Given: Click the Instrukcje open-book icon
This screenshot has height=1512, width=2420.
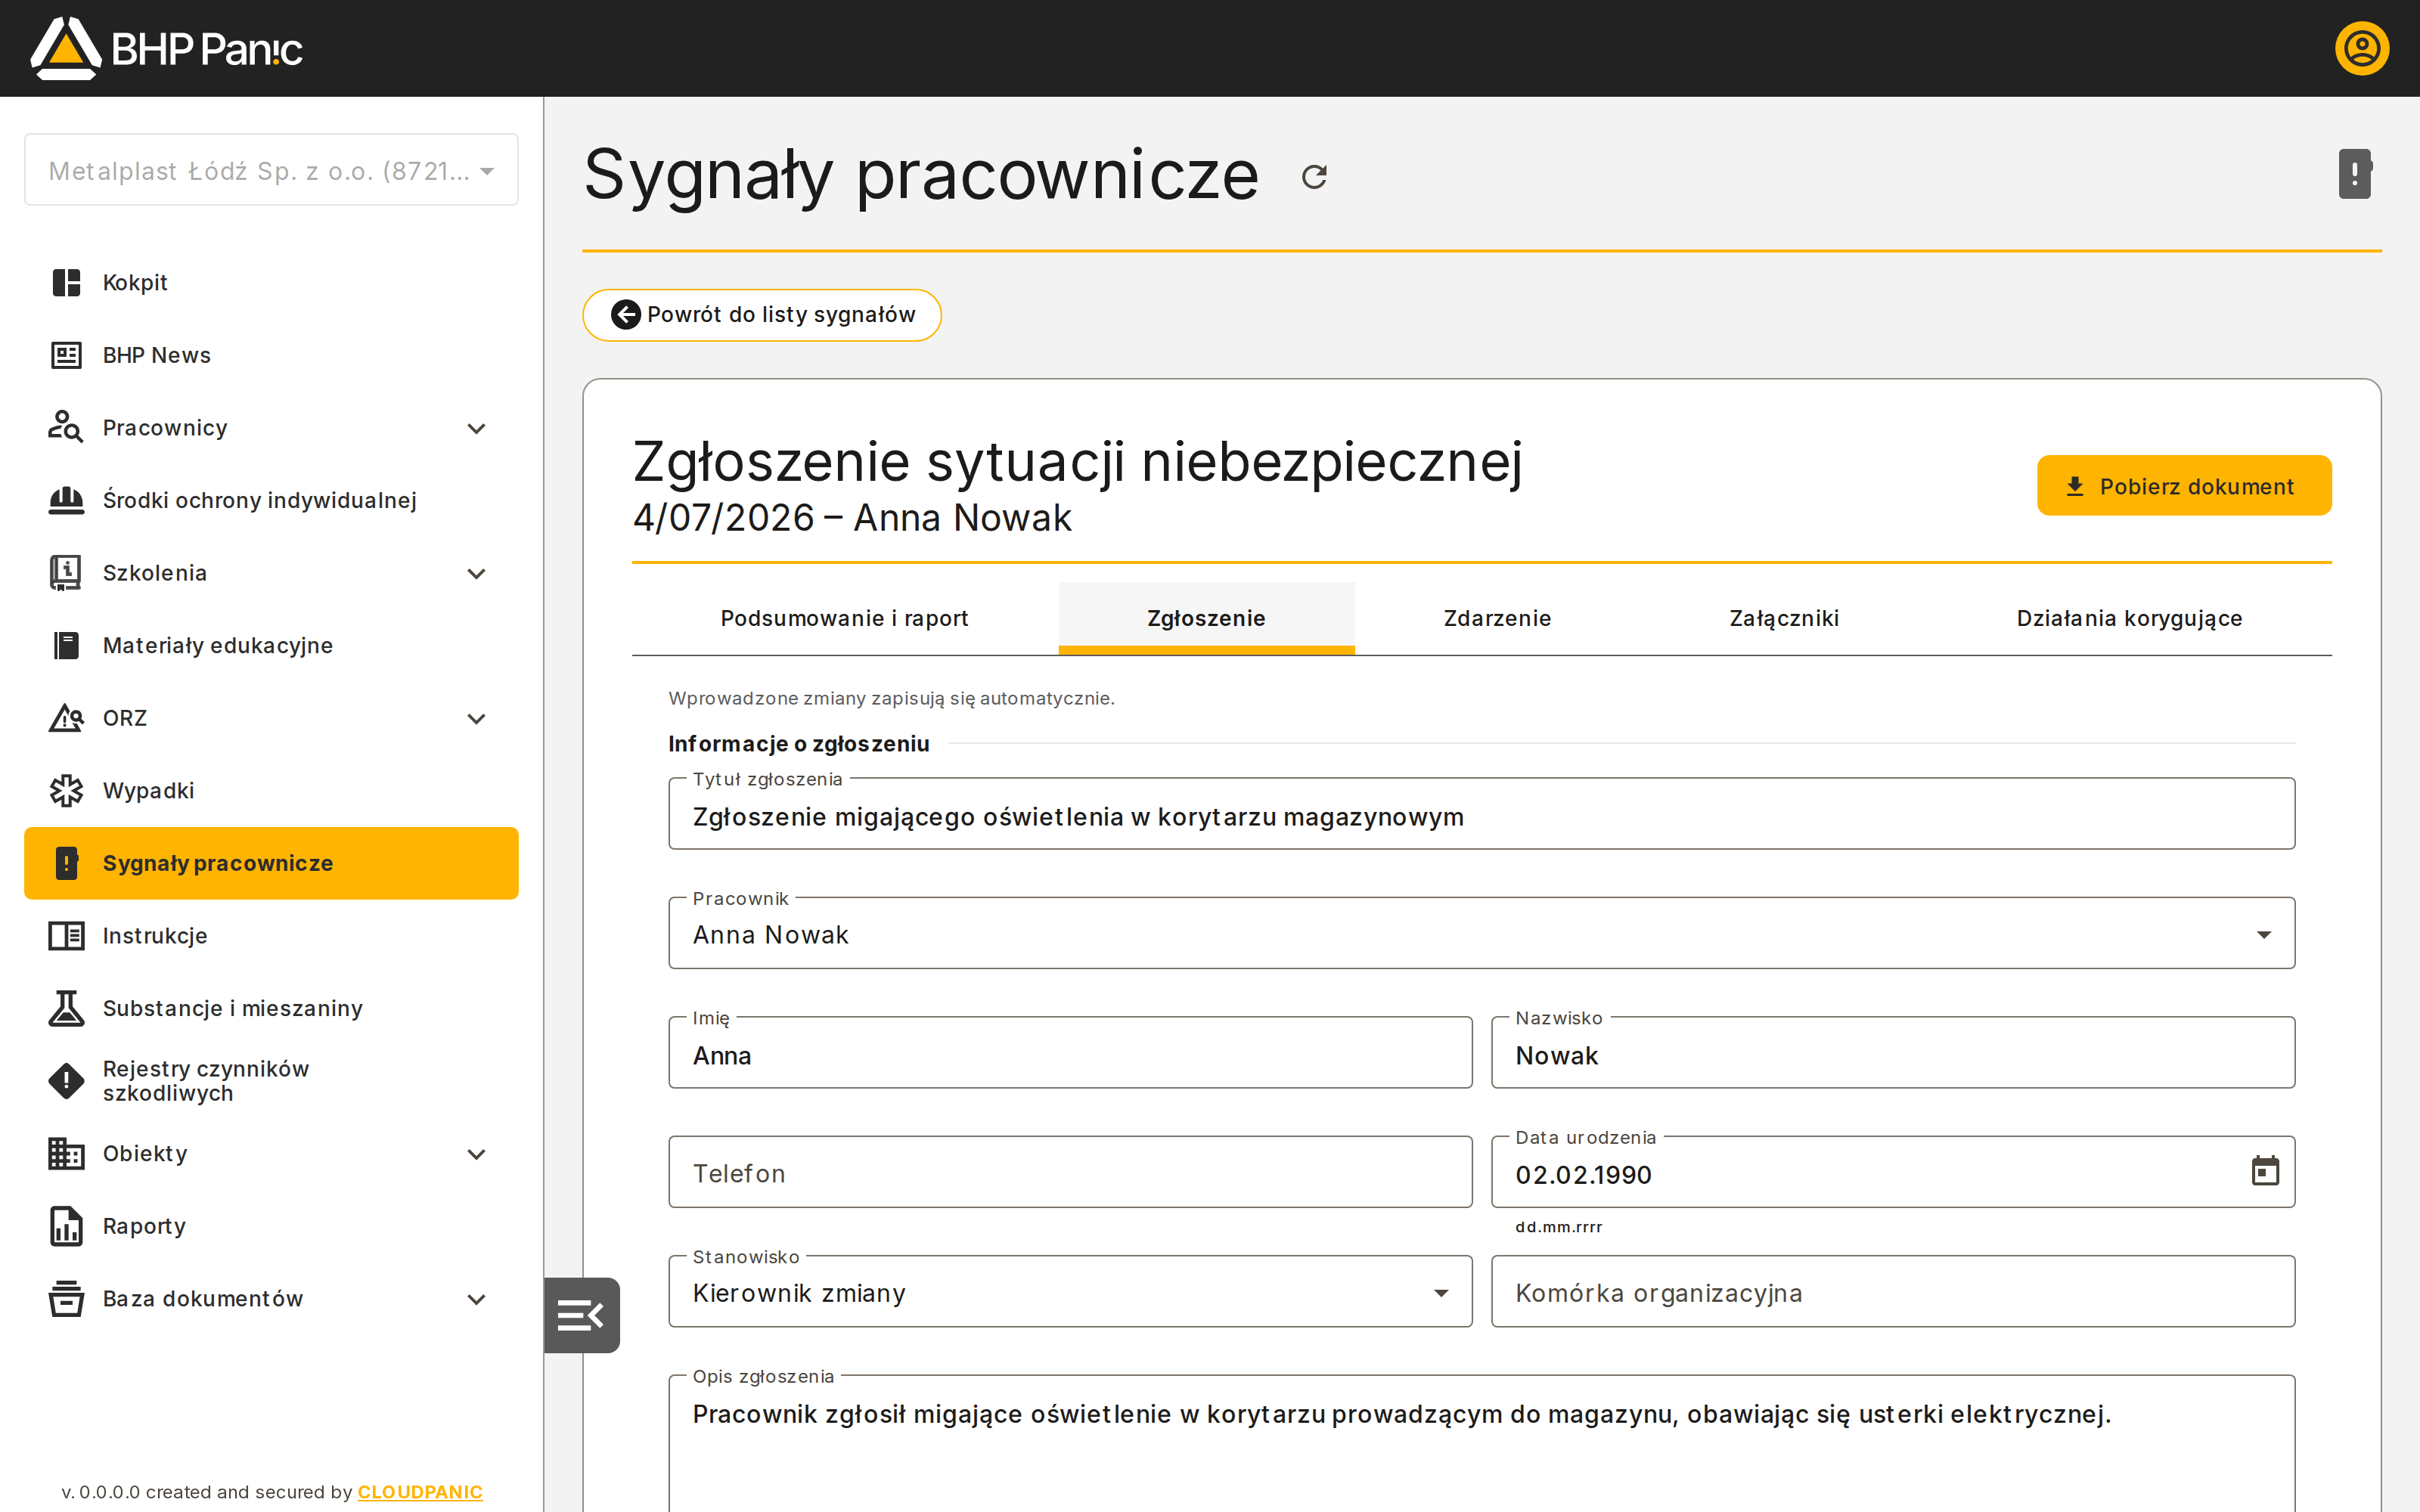Looking at the screenshot, I should tap(66, 936).
